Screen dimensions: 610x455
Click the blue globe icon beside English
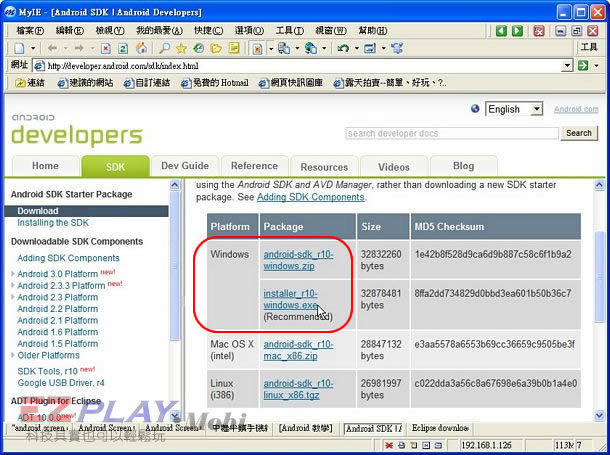click(x=475, y=108)
